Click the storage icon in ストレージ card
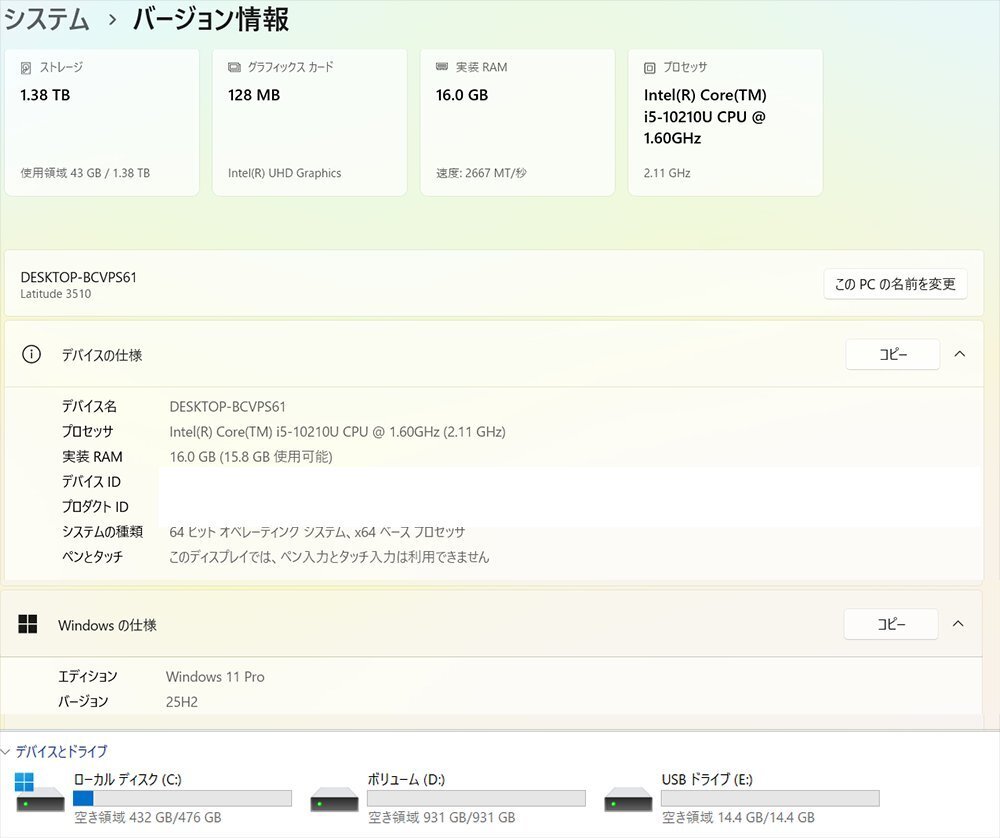Viewport: 1000px width, 838px height. tap(26, 68)
